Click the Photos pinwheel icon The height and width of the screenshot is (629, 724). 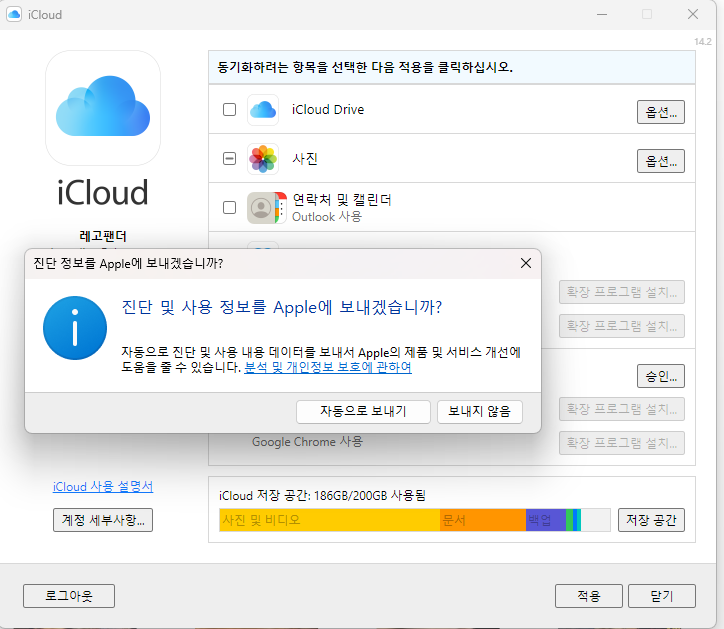263,159
